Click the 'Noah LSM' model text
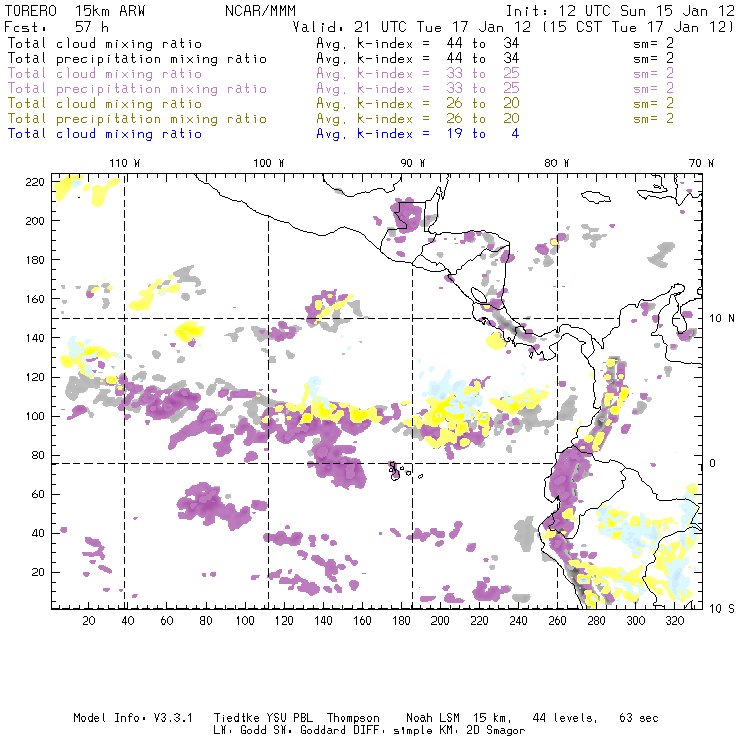The image size is (740, 740). point(433,718)
